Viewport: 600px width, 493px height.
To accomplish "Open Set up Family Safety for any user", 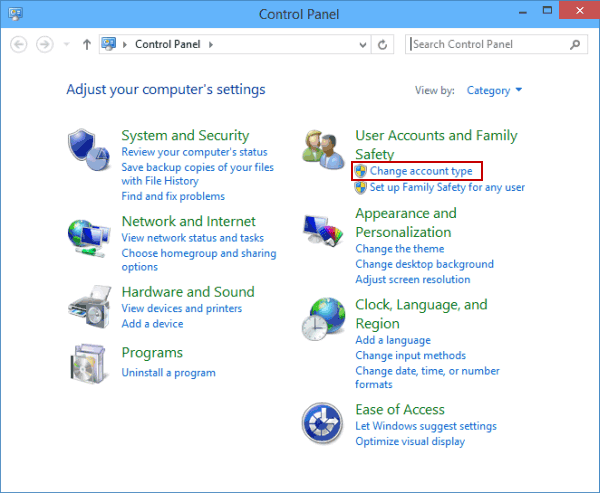I will pyautogui.click(x=447, y=188).
